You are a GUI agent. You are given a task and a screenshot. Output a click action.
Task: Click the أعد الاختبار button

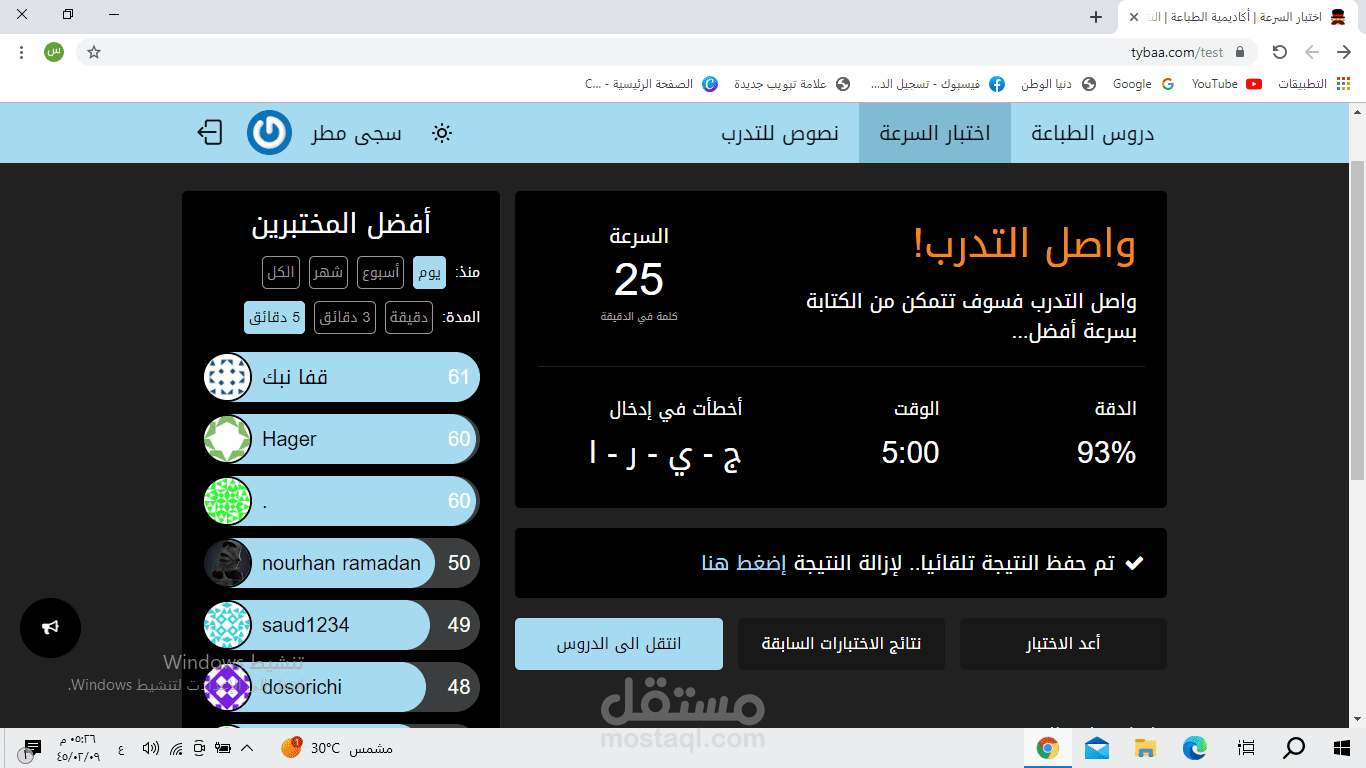(x=1063, y=644)
